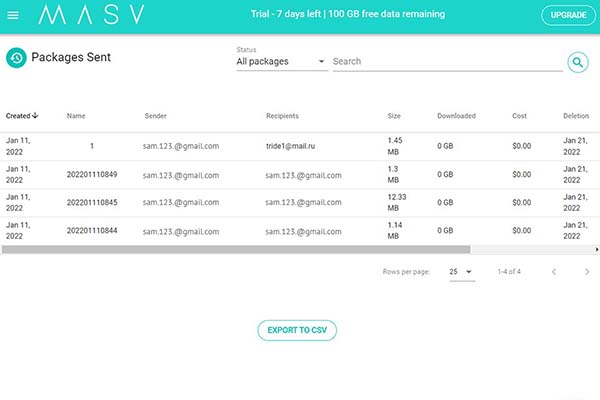Click the 1.14 MB size cell

coord(395,230)
